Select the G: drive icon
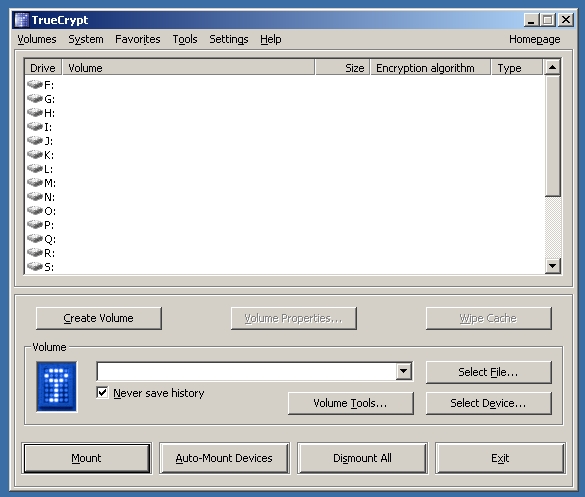The width and height of the screenshot is (585, 497). point(35,99)
